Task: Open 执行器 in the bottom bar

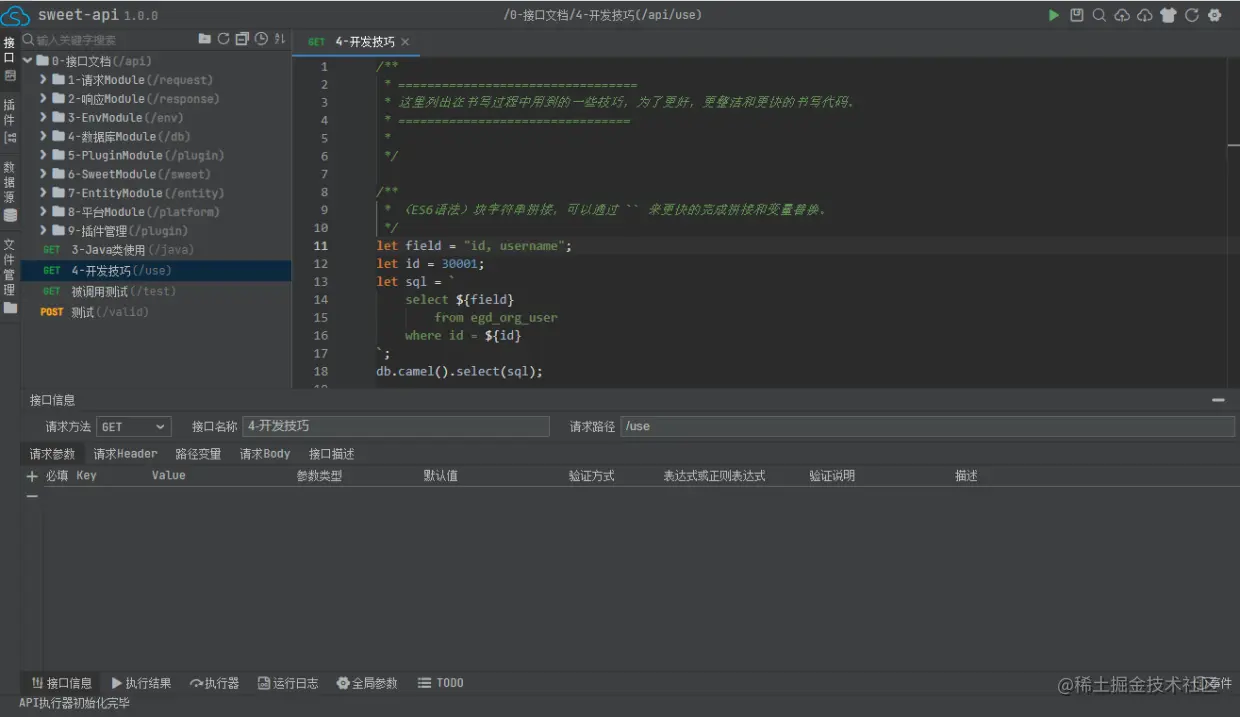Action: tap(214, 683)
